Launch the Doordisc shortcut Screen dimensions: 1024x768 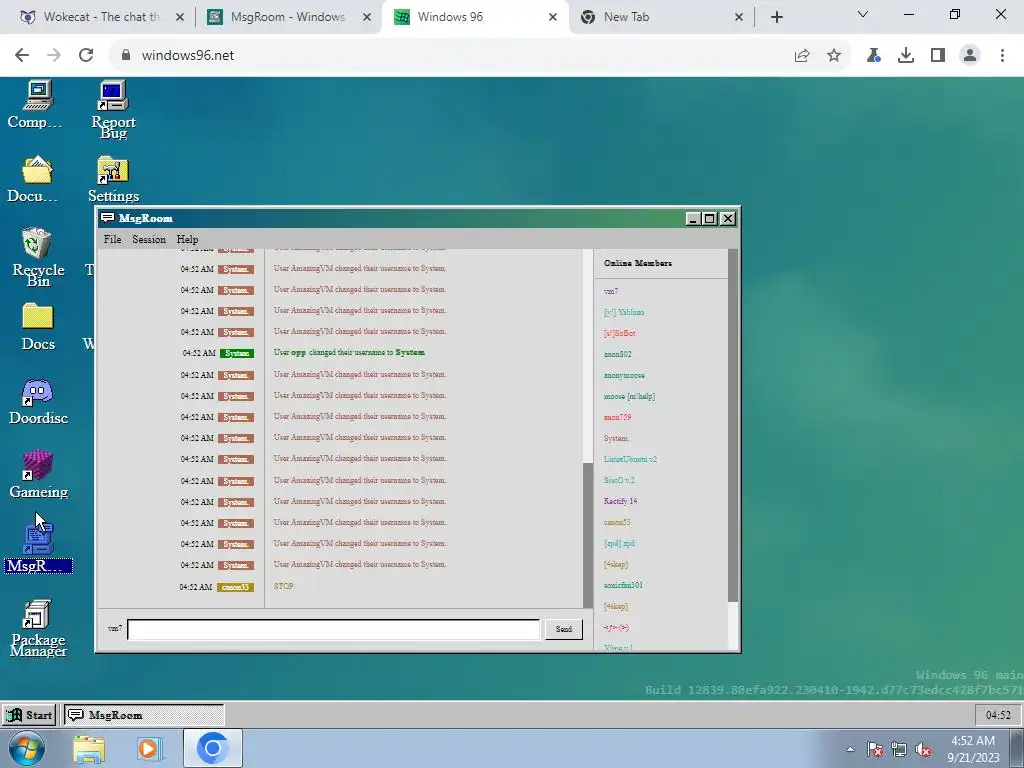(37, 401)
